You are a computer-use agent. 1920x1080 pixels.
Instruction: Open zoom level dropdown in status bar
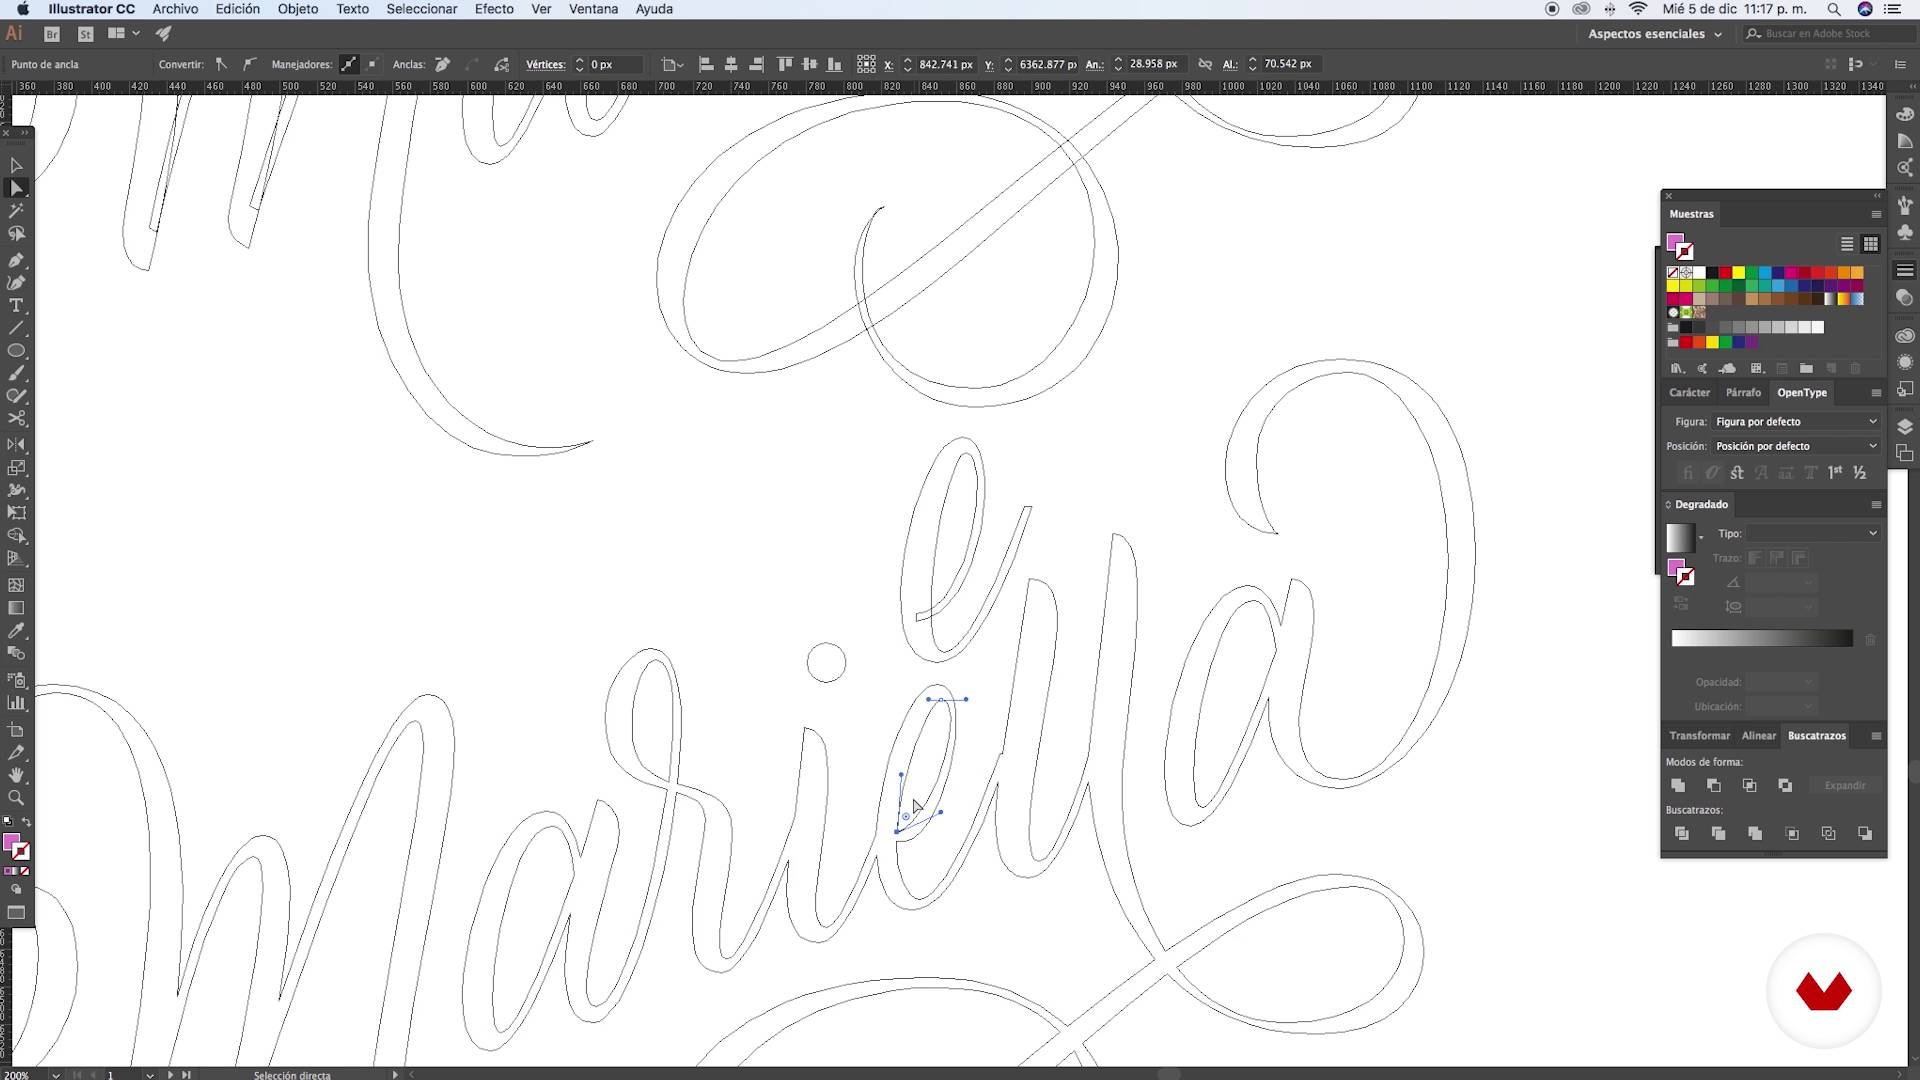pyautogui.click(x=56, y=1075)
